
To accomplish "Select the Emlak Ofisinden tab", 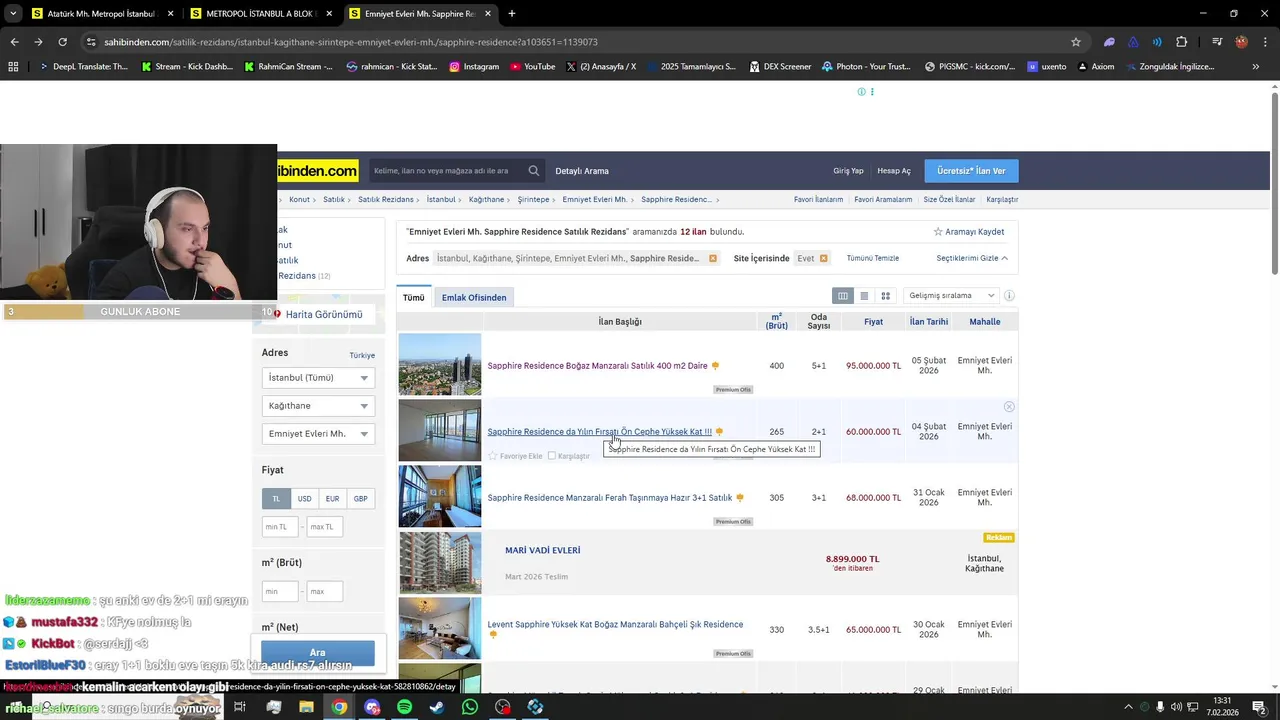I will [x=474, y=298].
